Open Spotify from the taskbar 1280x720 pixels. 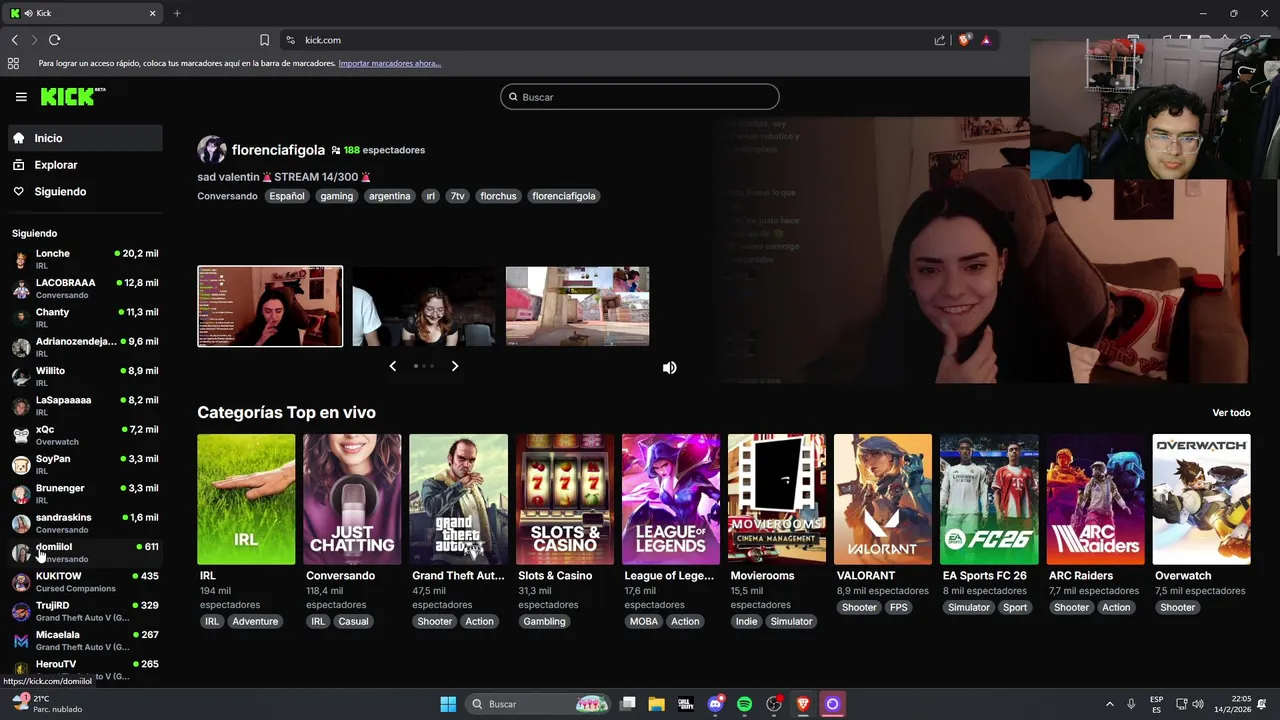[744, 704]
